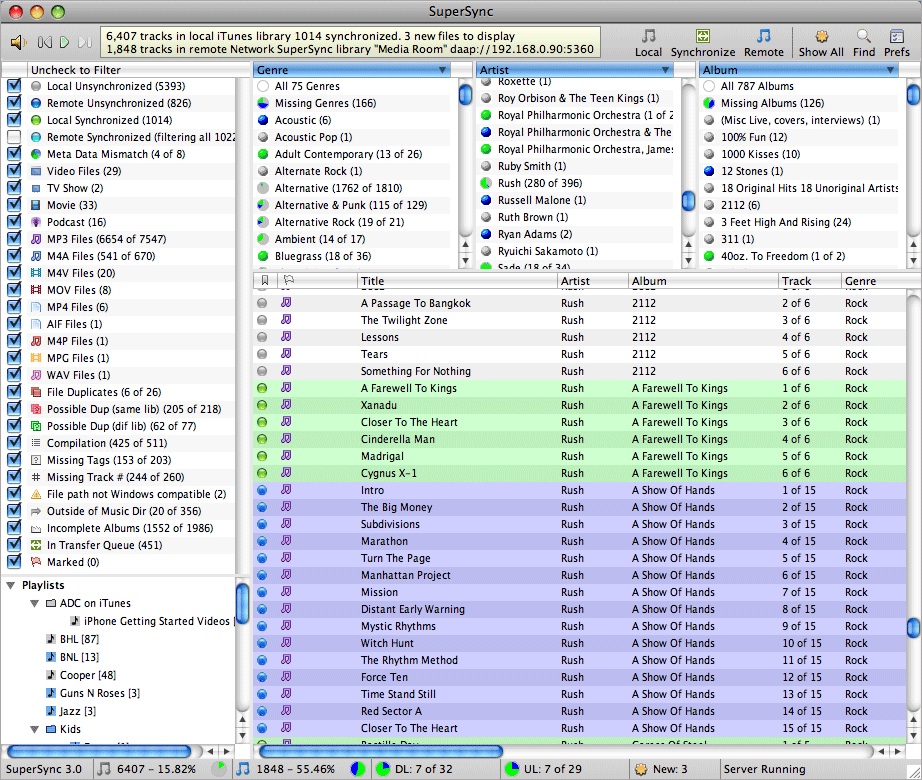Click the UL: 7 of 29 status
The width and height of the screenshot is (922, 780).
click(x=552, y=769)
